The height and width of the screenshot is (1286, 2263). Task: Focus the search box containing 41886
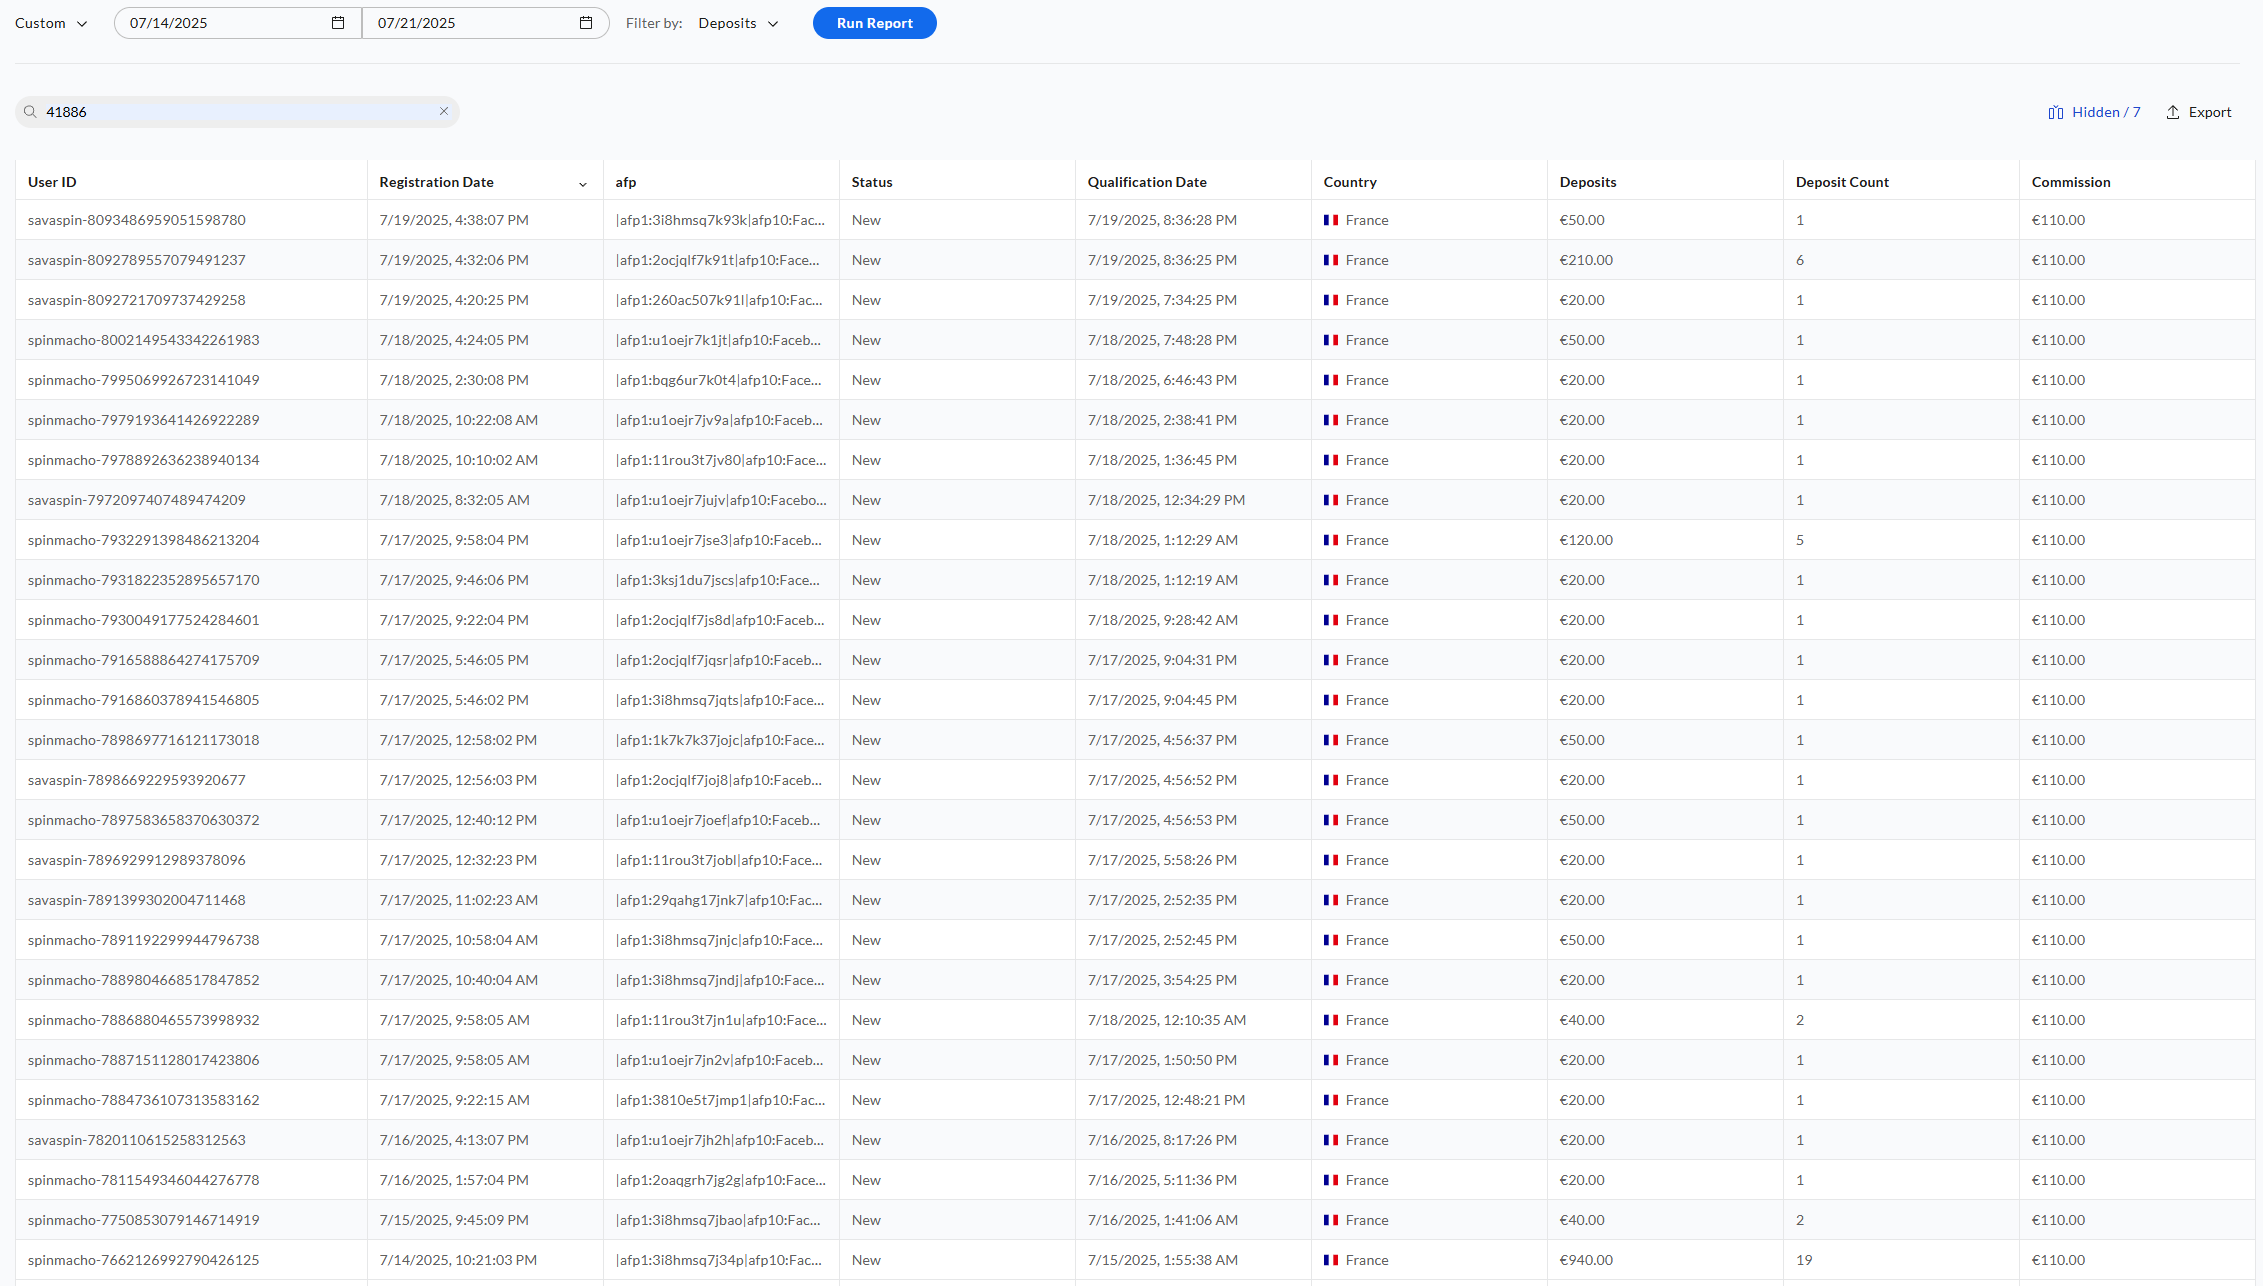[237, 112]
